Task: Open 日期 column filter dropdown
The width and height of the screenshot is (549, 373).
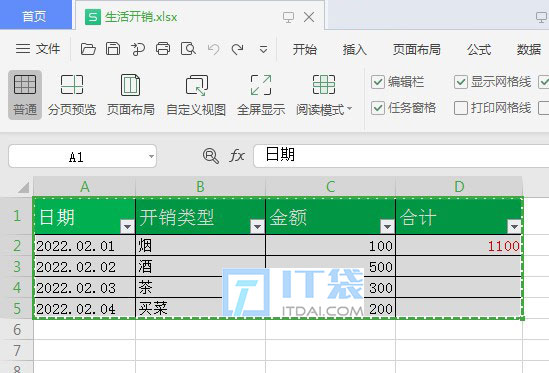Action: click(127, 227)
